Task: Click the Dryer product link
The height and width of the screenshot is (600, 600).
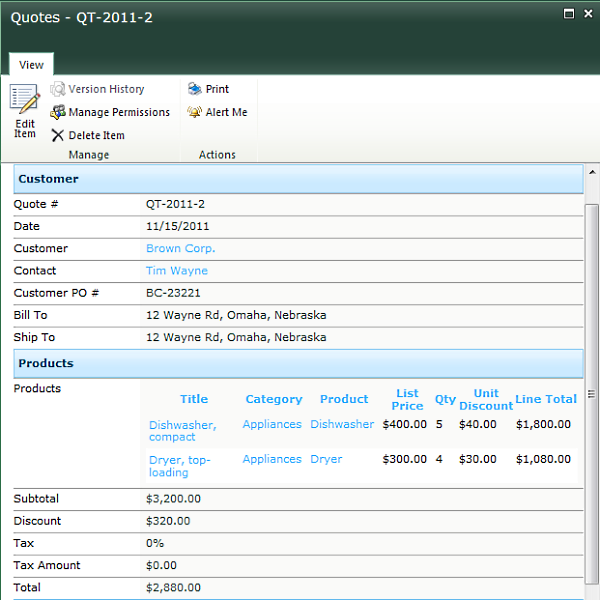Action: pyautogui.click(x=326, y=459)
